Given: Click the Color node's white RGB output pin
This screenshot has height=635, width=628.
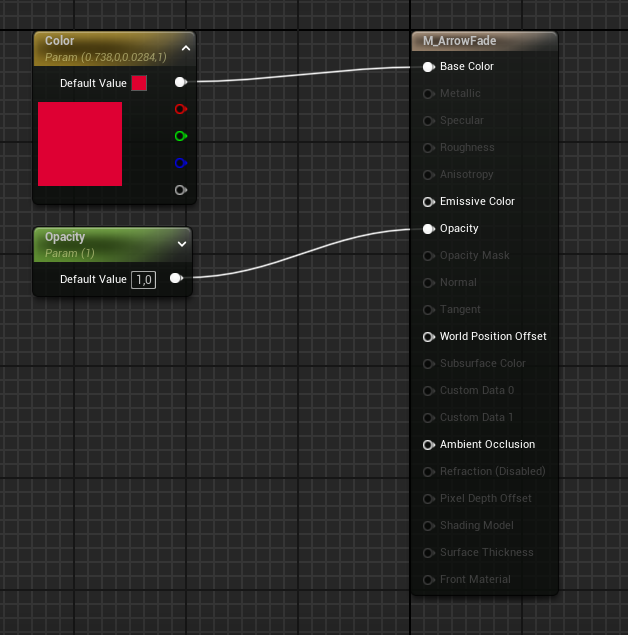Looking at the screenshot, I should click(180, 82).
